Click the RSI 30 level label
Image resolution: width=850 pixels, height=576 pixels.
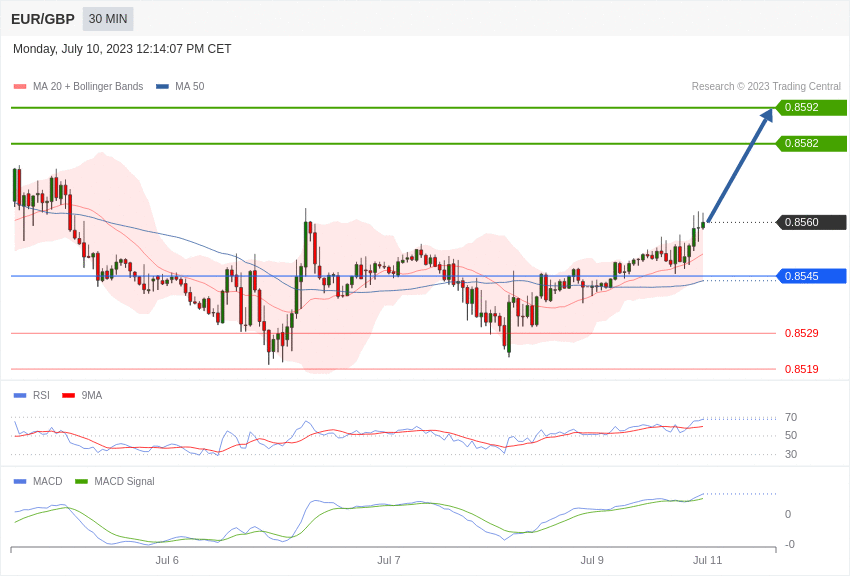click(791, 455)
